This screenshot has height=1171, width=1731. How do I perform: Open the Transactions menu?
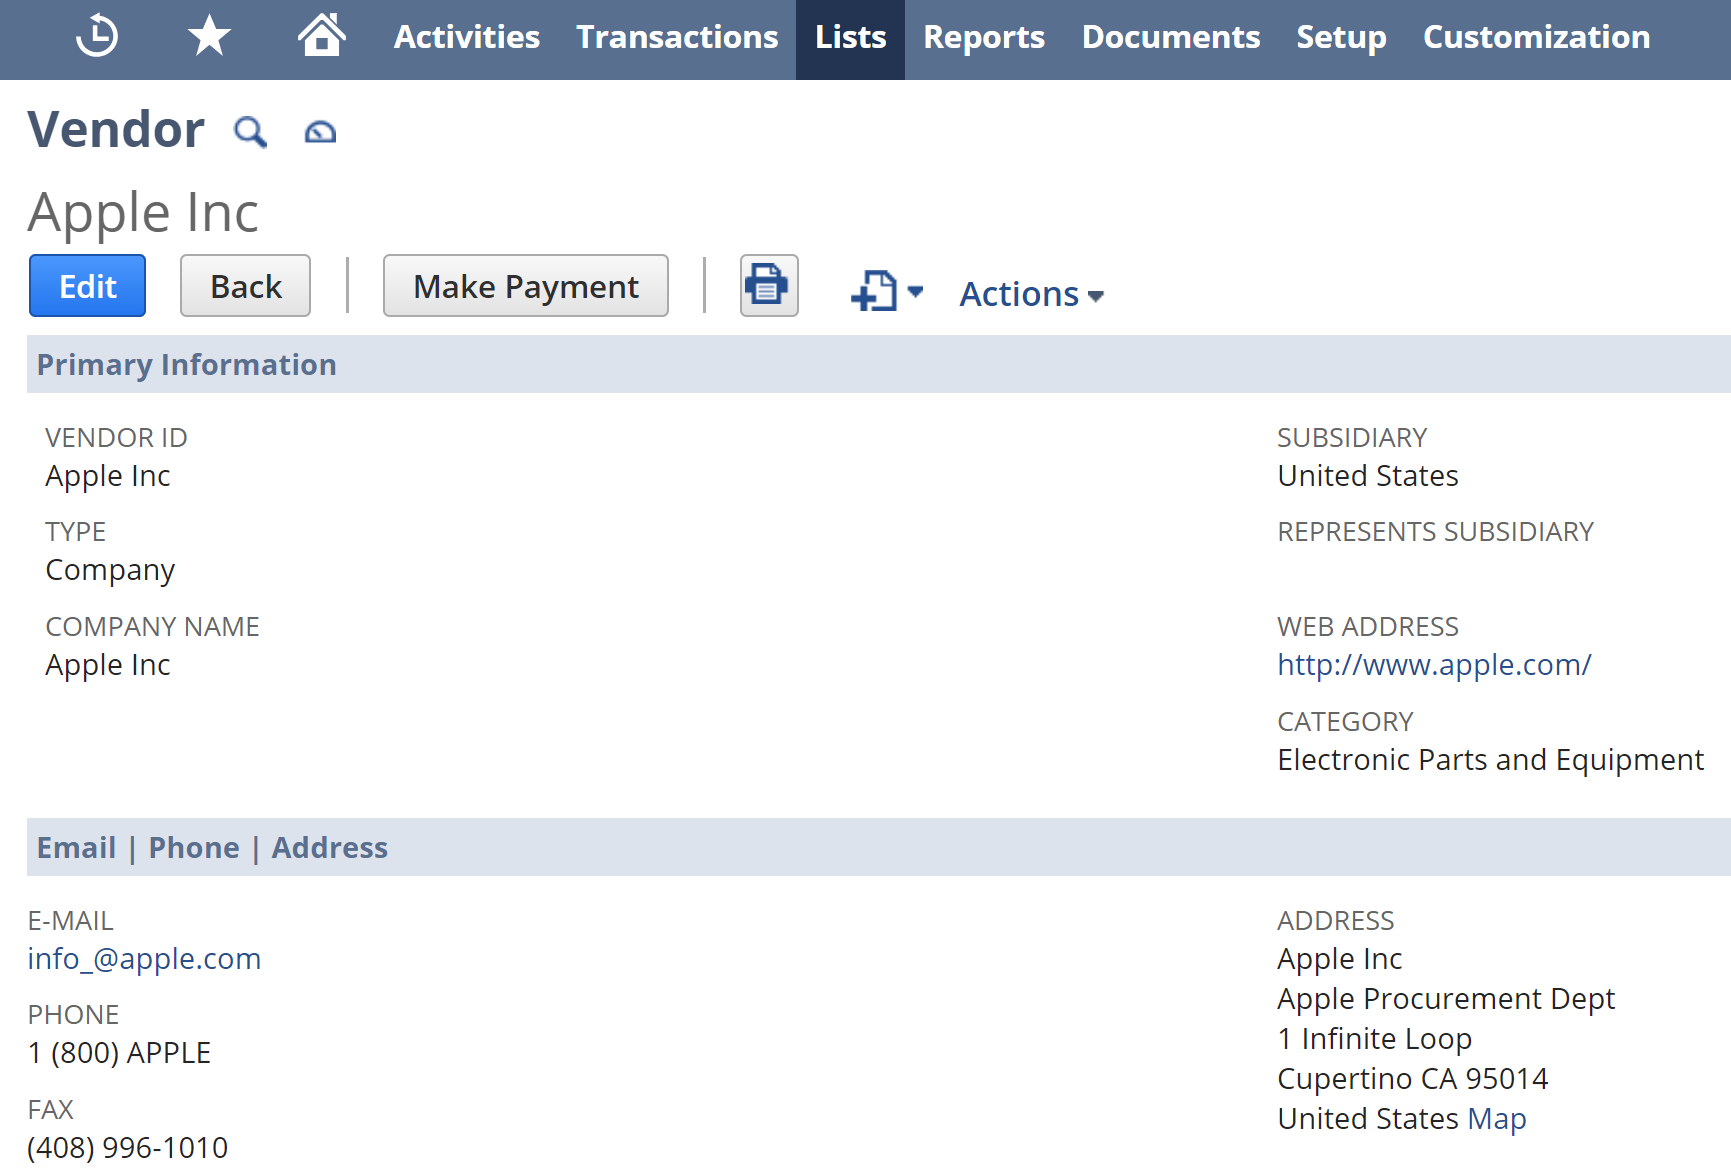pos(677,37)
